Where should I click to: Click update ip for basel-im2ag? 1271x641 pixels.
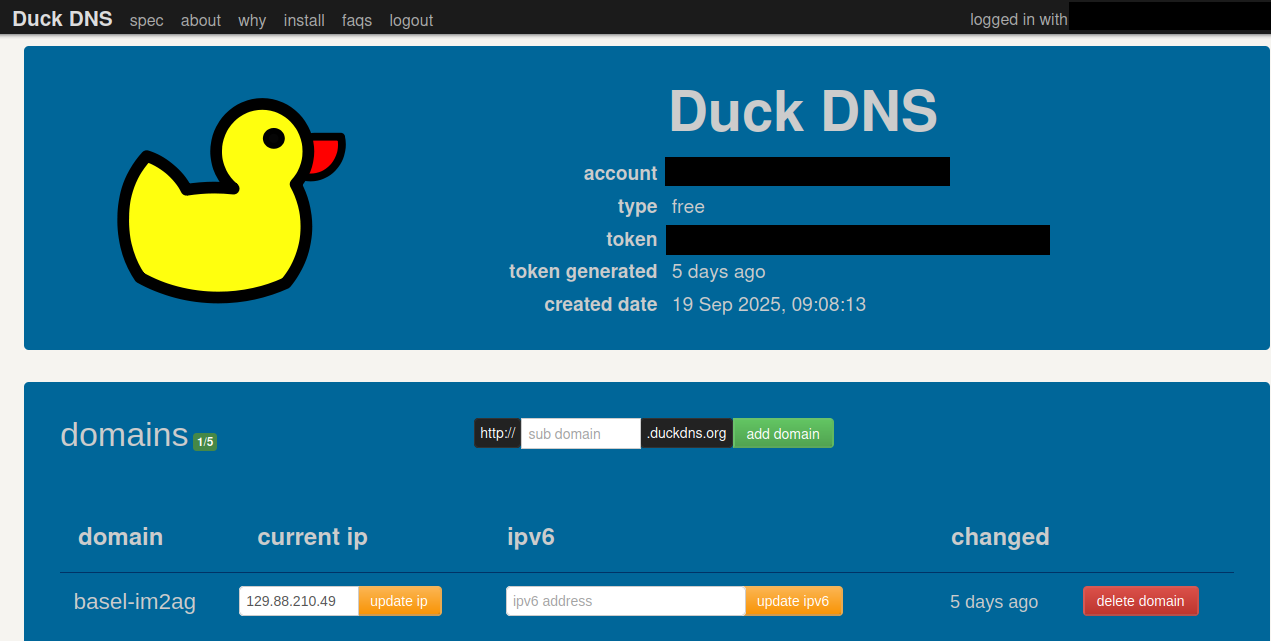[x=399, y=601]
